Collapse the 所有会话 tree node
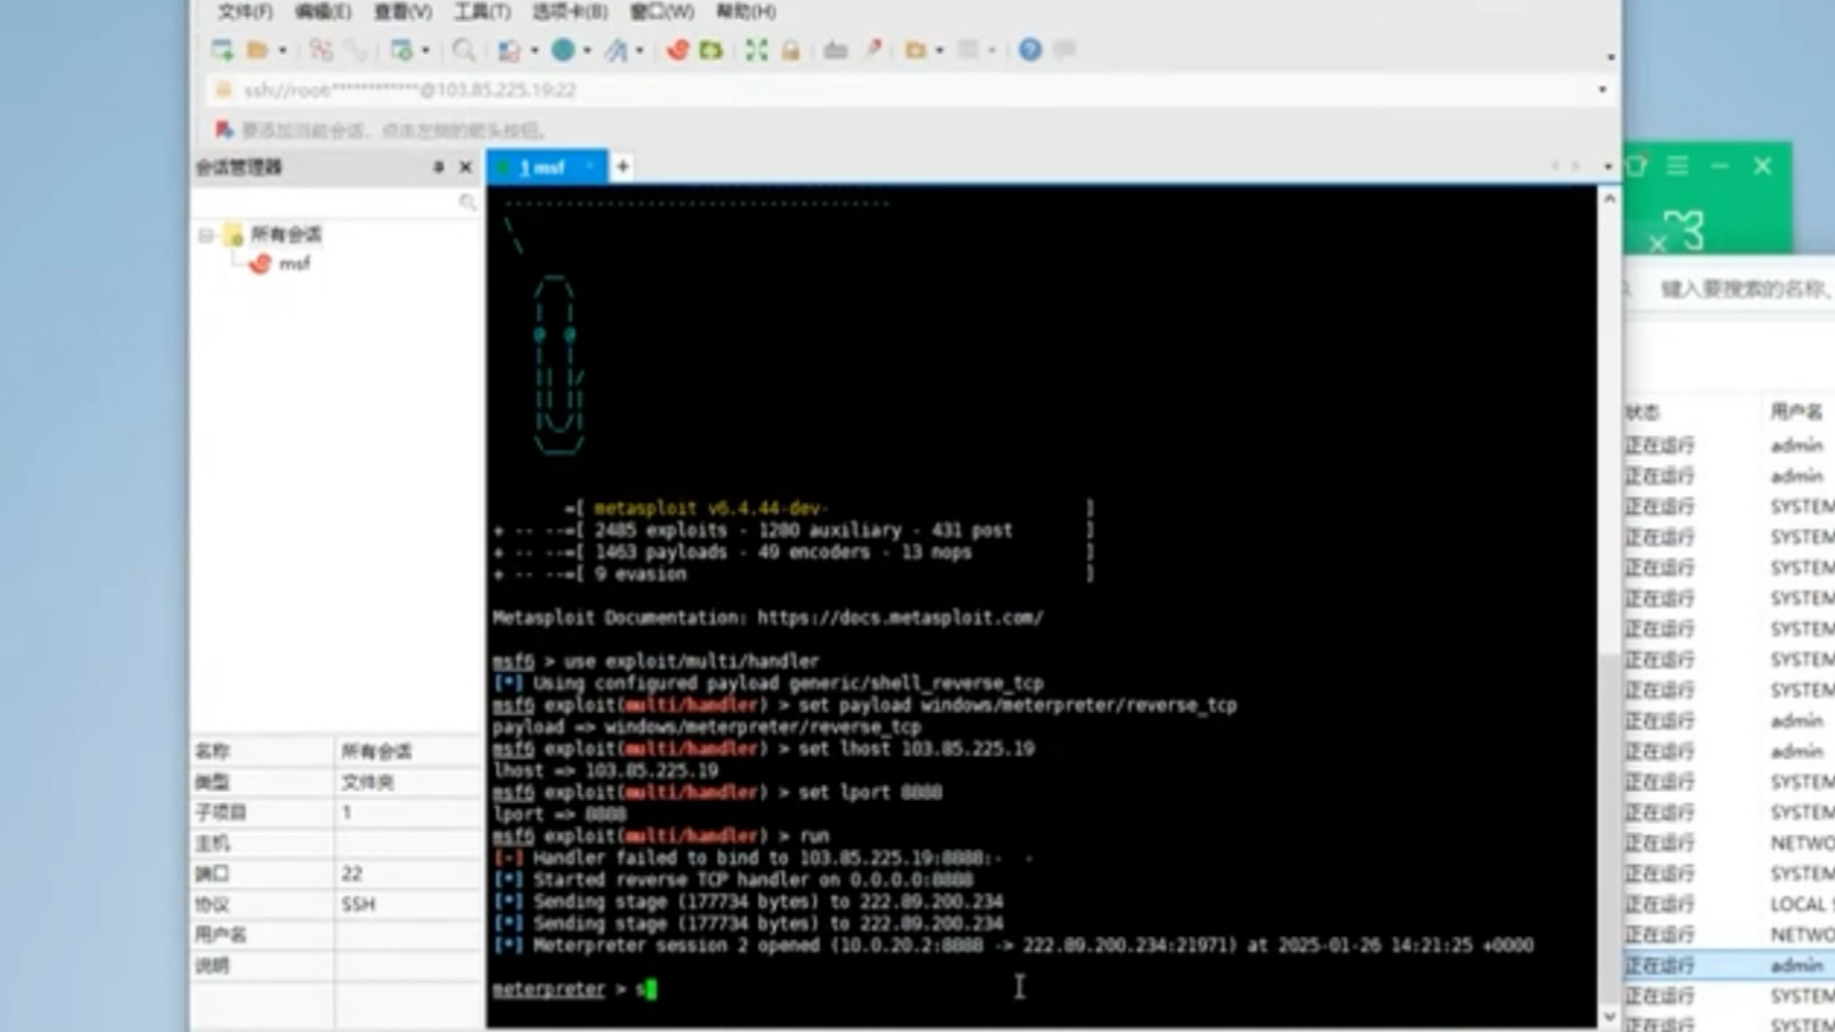The image size is (1835, 1032). 205,235
